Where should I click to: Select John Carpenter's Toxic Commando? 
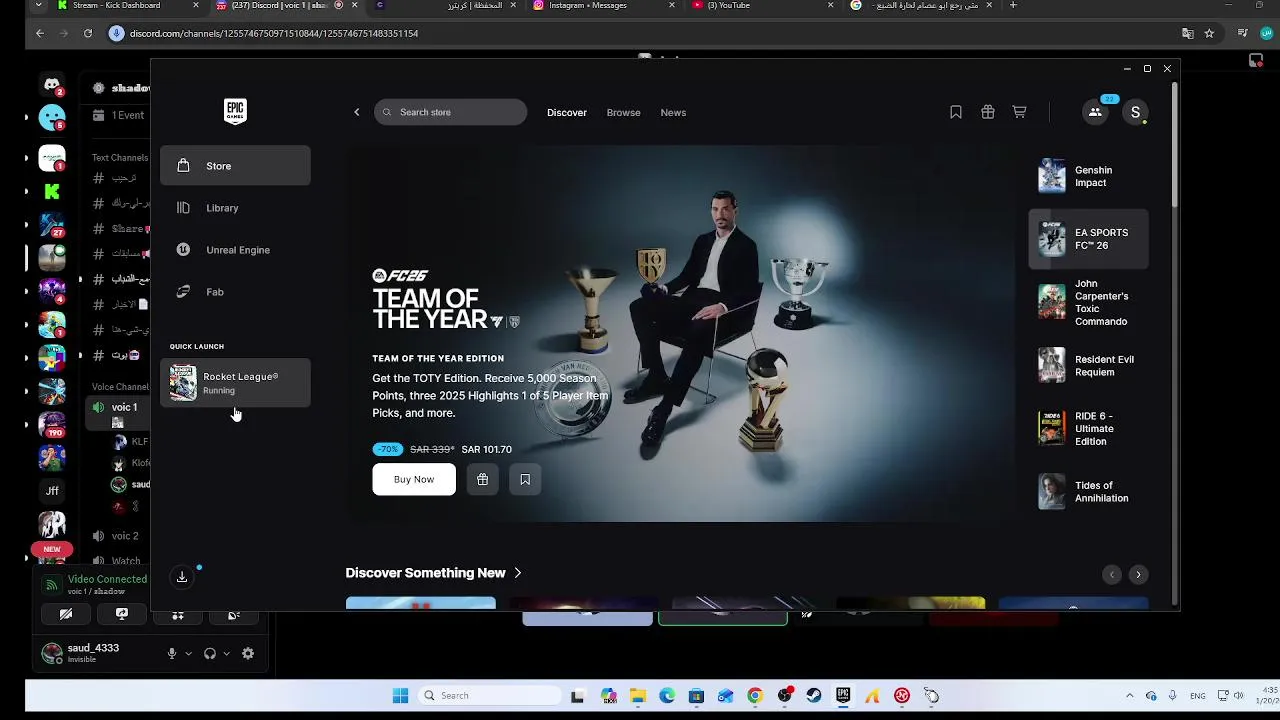click(1089, 302)
